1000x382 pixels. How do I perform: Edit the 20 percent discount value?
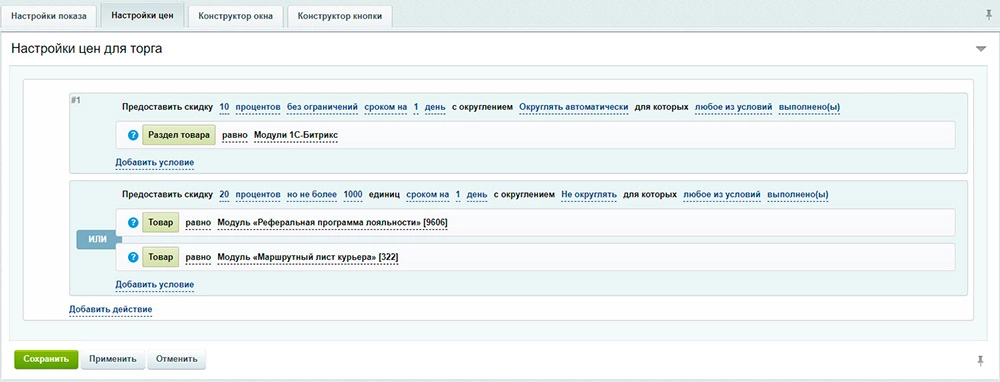224,194
